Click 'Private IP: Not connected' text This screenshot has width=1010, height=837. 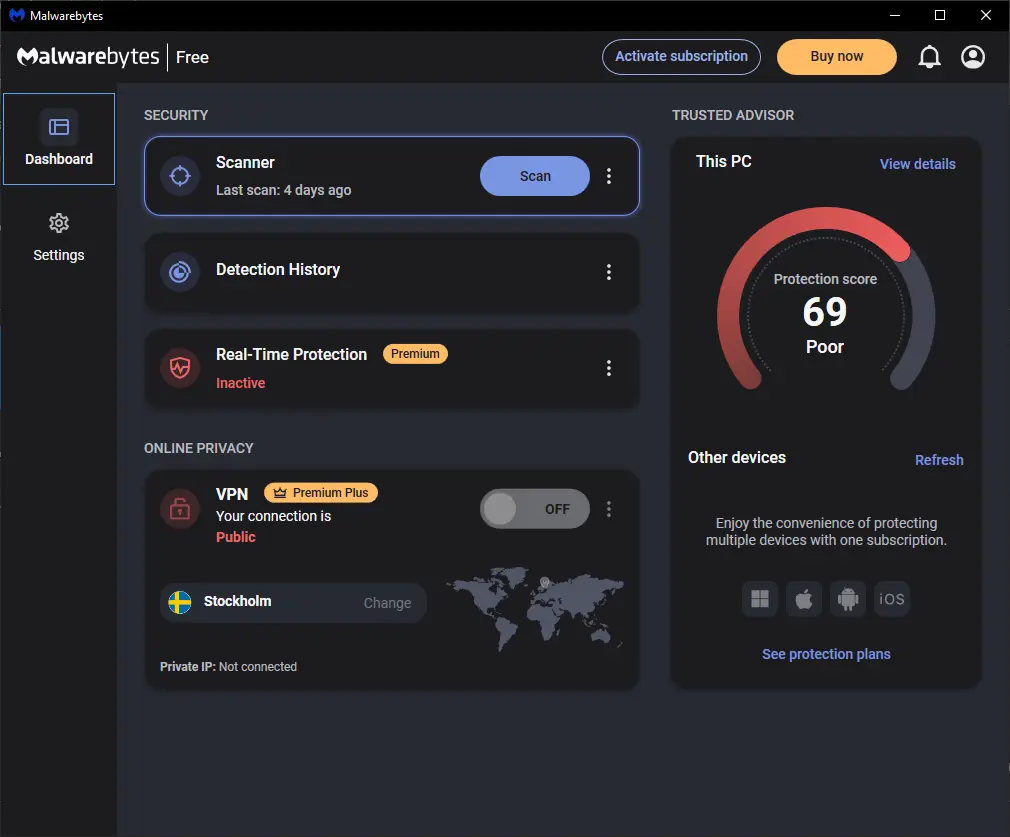coord(228,666)
